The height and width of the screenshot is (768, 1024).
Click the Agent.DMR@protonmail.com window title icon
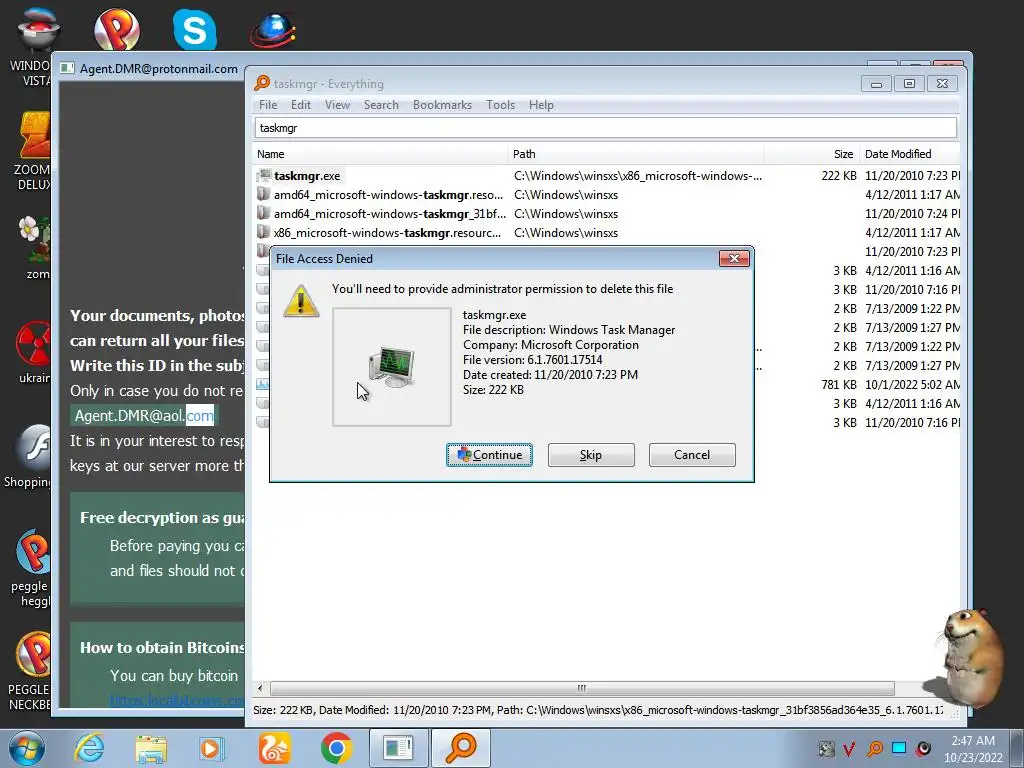point(67,68)
